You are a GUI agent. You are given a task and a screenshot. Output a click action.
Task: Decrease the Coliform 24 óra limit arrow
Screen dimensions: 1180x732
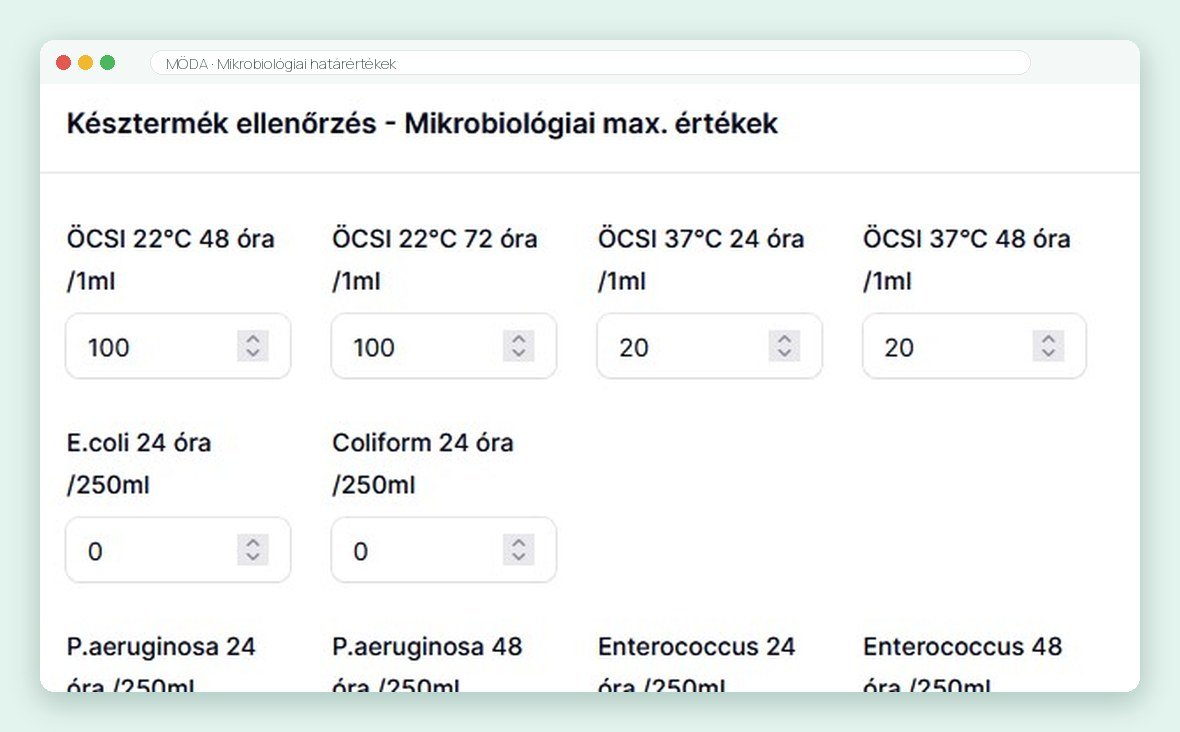(x=519, y=557)
